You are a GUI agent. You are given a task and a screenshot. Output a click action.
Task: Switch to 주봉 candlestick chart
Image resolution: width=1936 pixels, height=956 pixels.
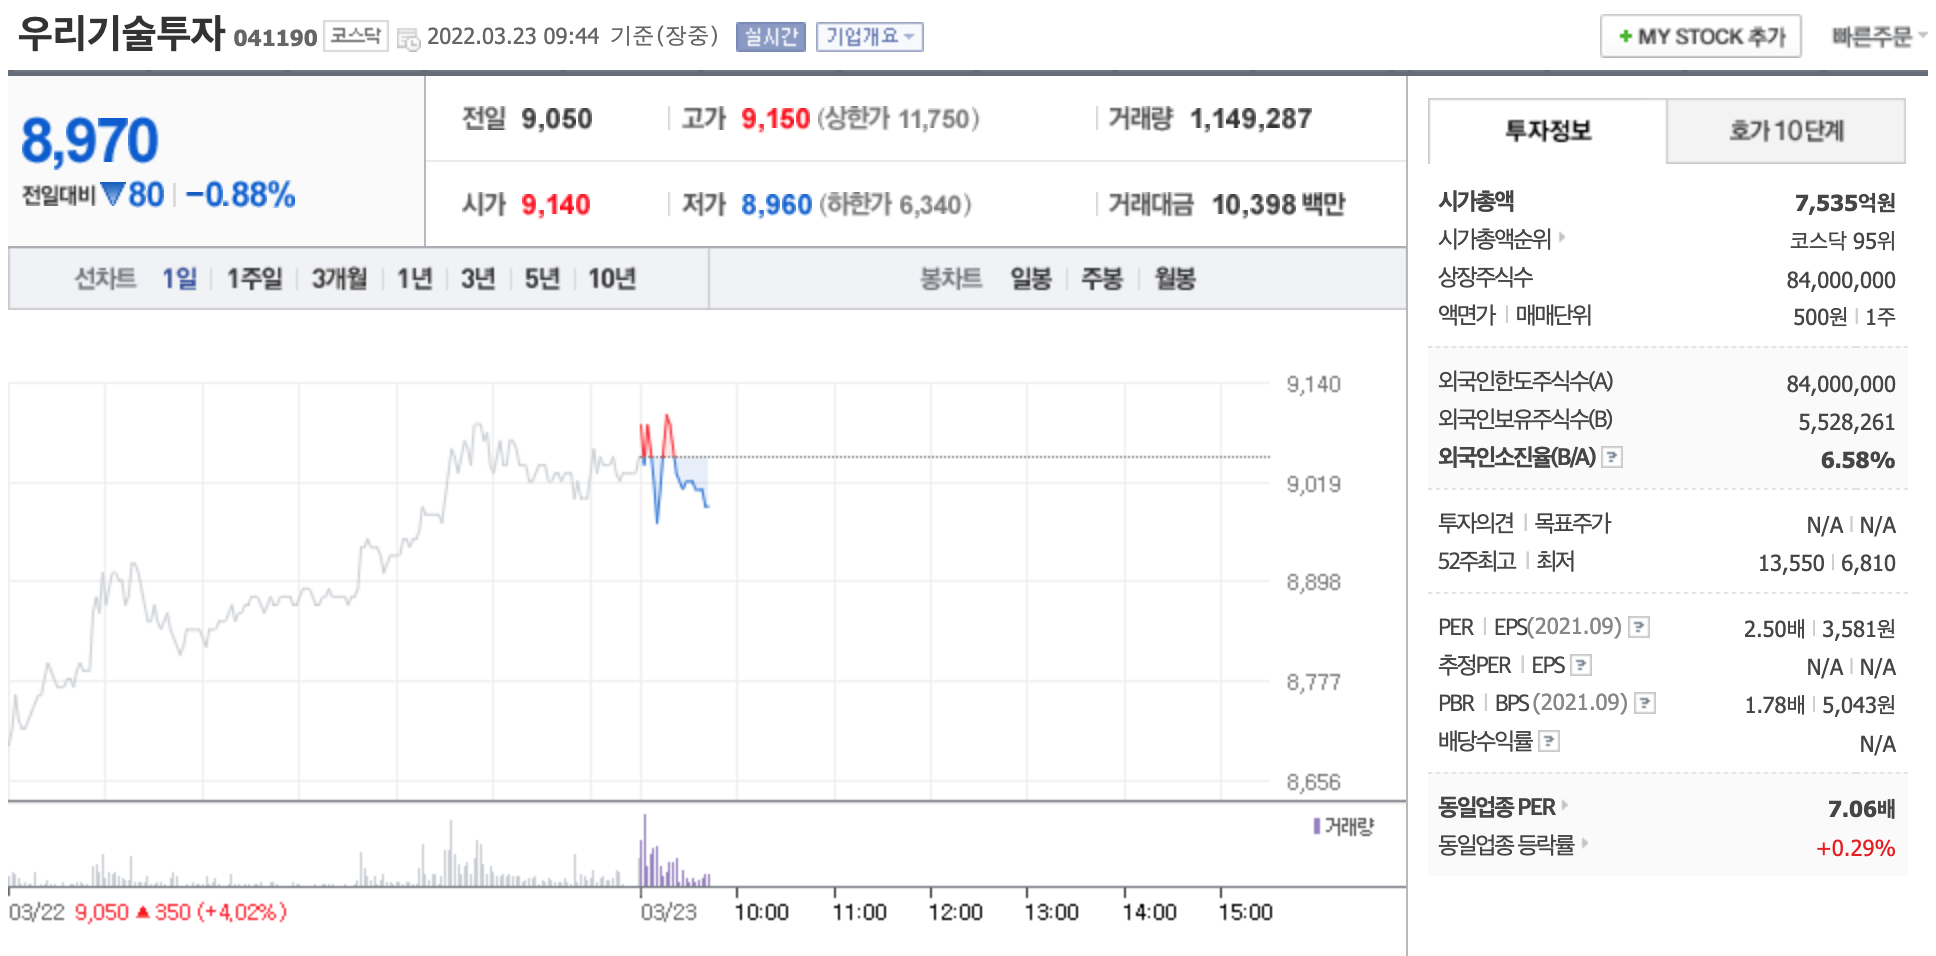(x=1102, y=278)
